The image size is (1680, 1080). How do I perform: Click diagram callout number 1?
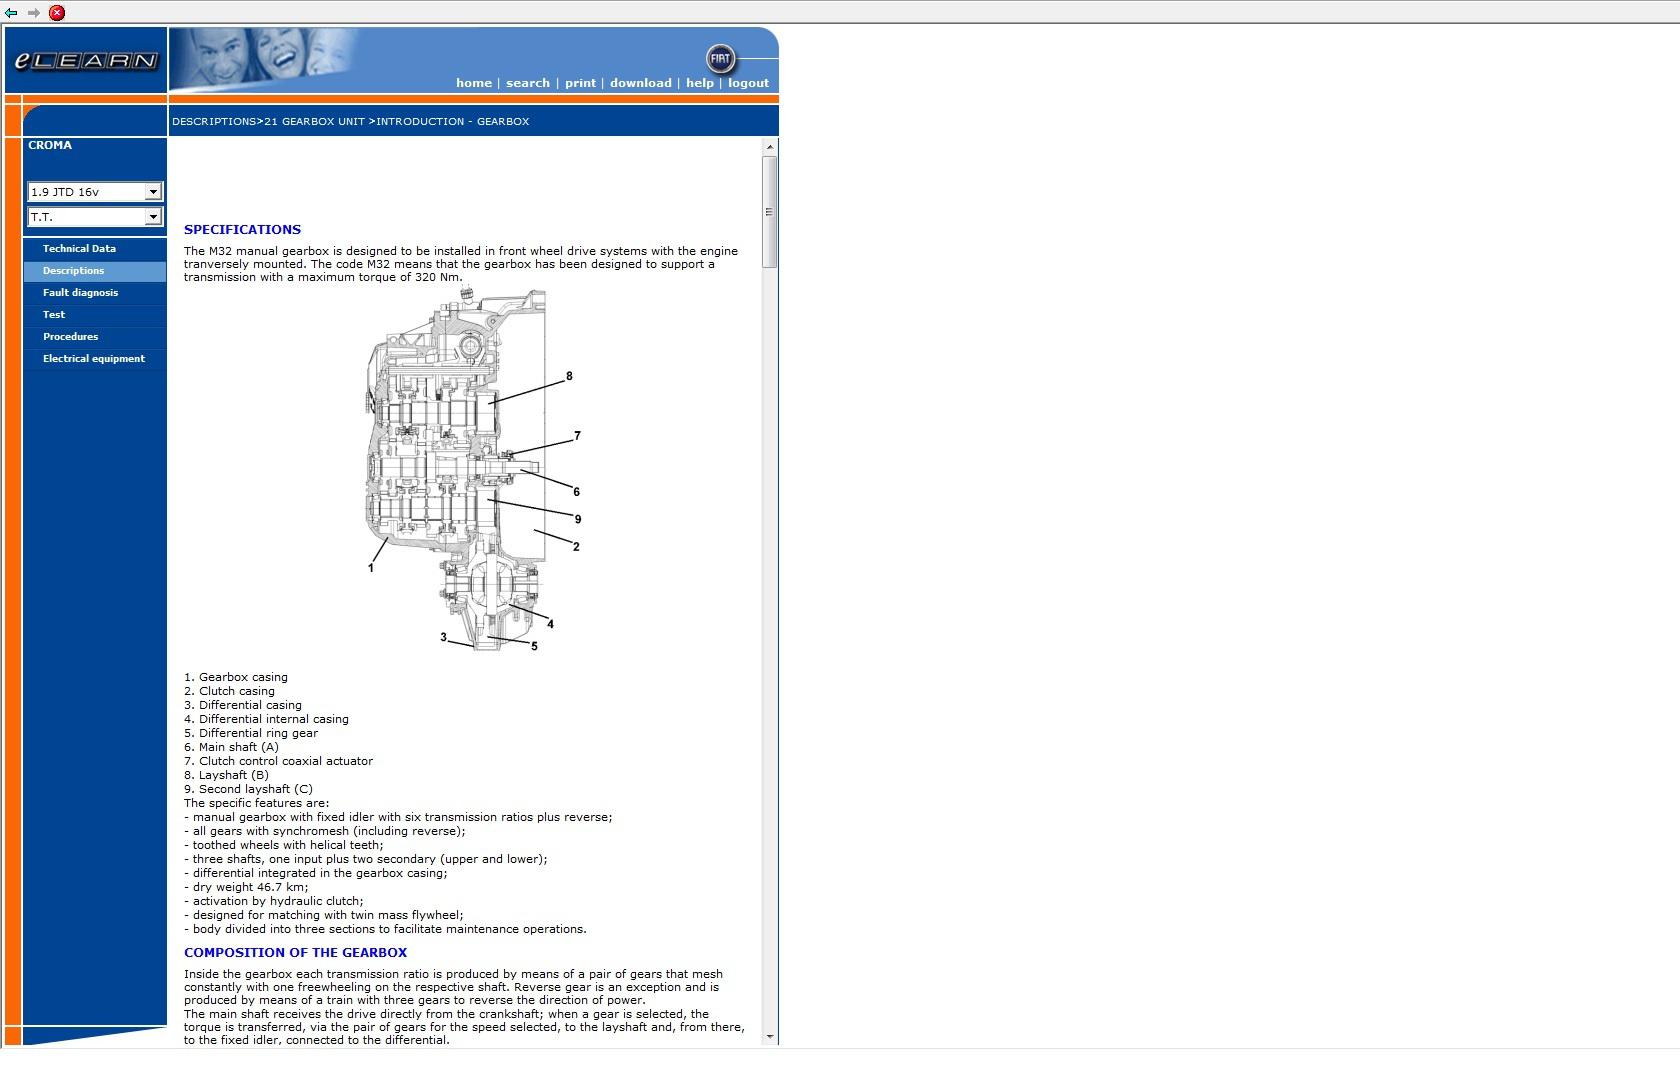click(371, 568)
